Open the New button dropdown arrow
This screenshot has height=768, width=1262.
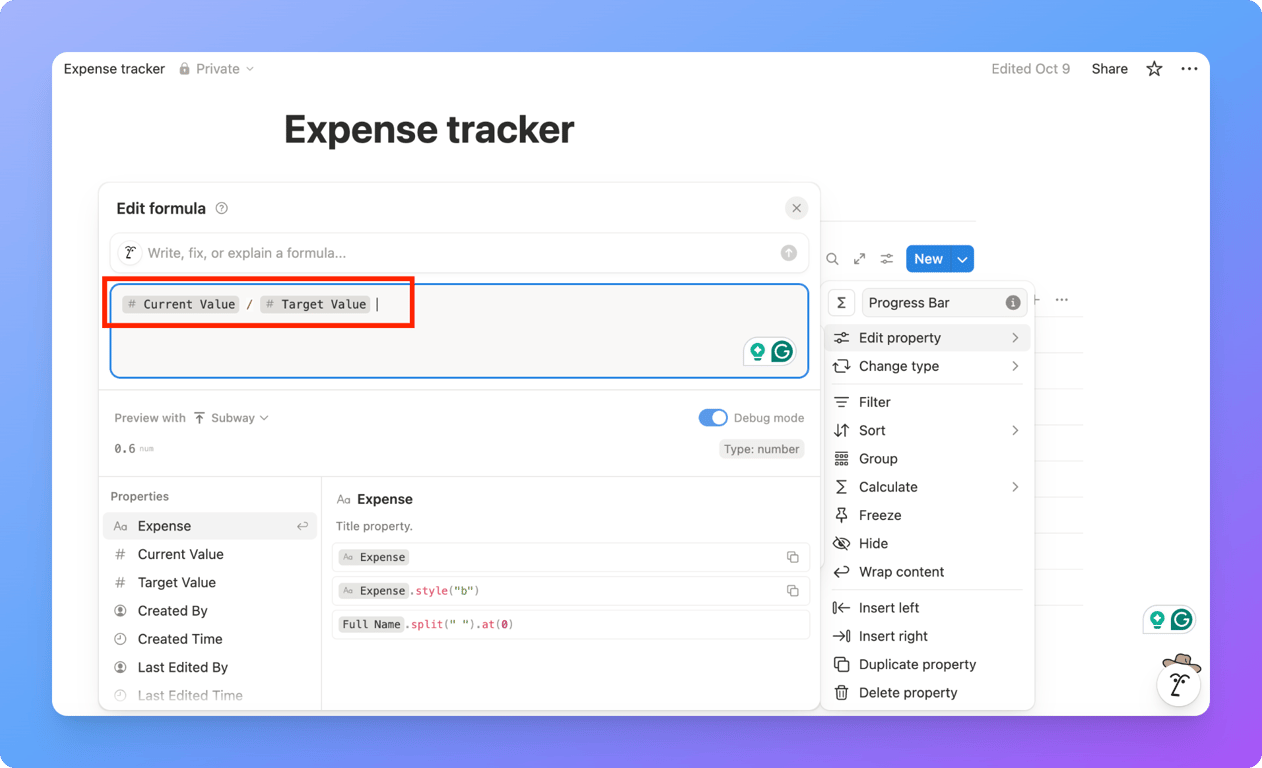962,259
